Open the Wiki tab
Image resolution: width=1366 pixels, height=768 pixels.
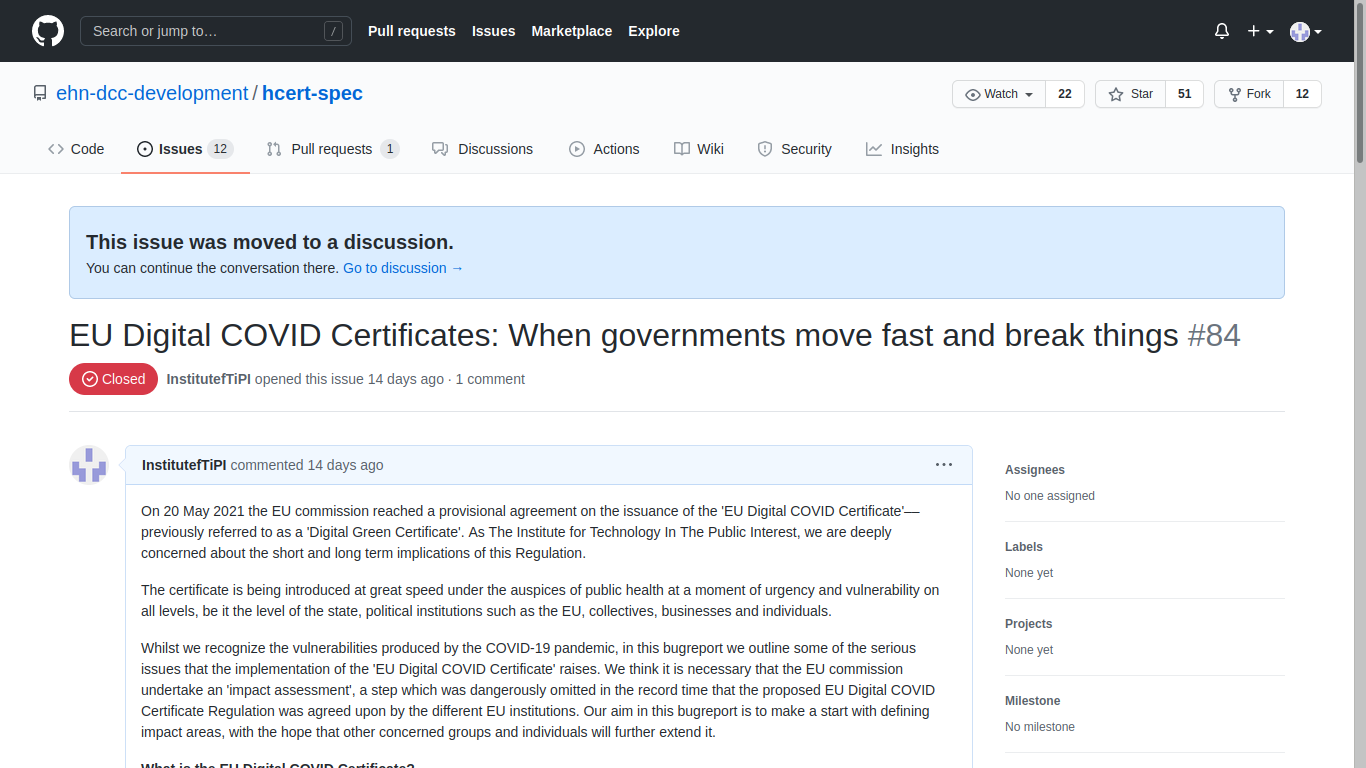(698, 149)
